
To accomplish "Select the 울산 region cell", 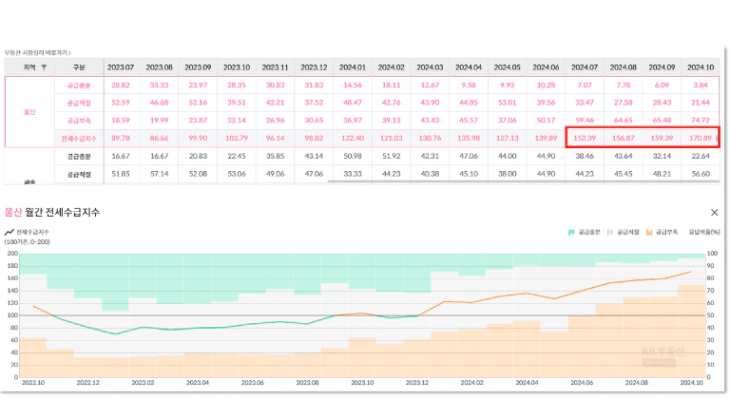I will pos(30,112).
